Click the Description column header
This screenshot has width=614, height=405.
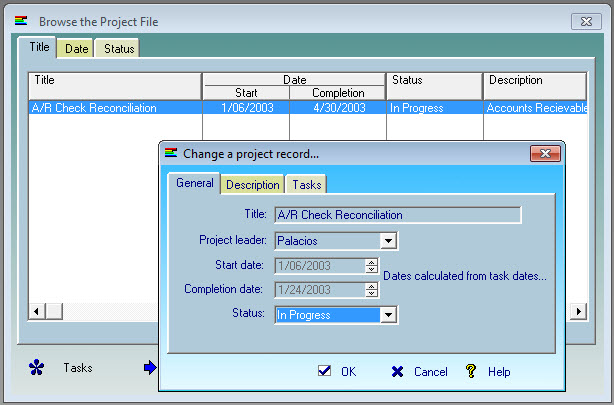[534, 80]
